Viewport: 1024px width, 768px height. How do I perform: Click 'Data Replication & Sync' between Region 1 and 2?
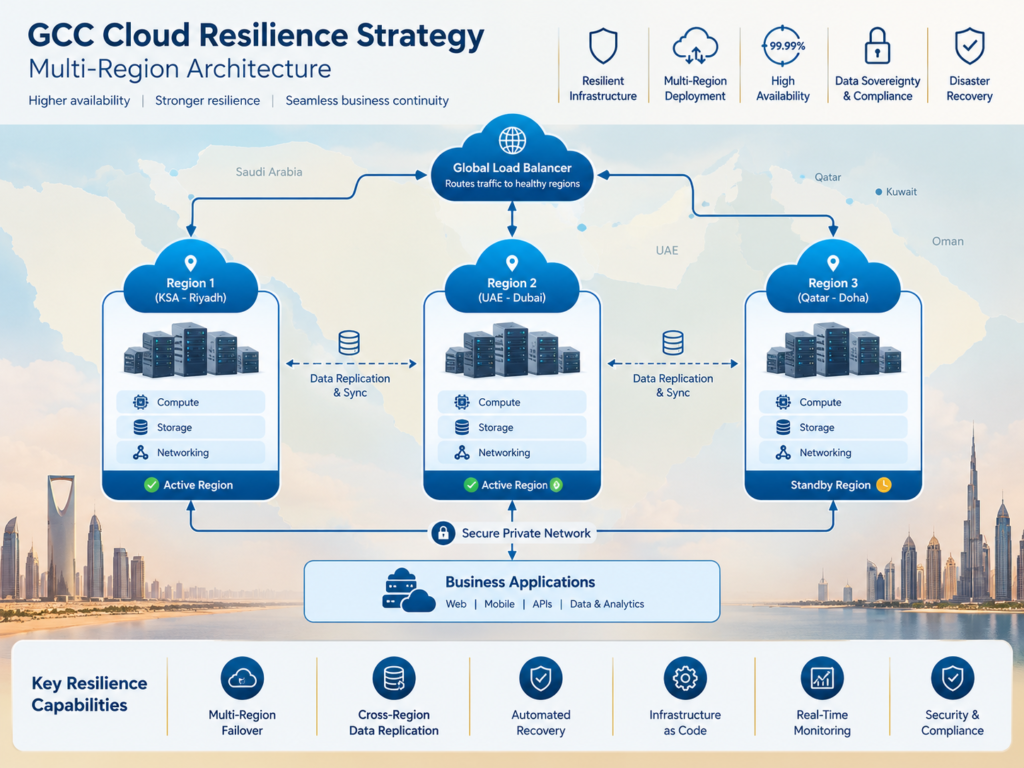[x=350, y=385]
